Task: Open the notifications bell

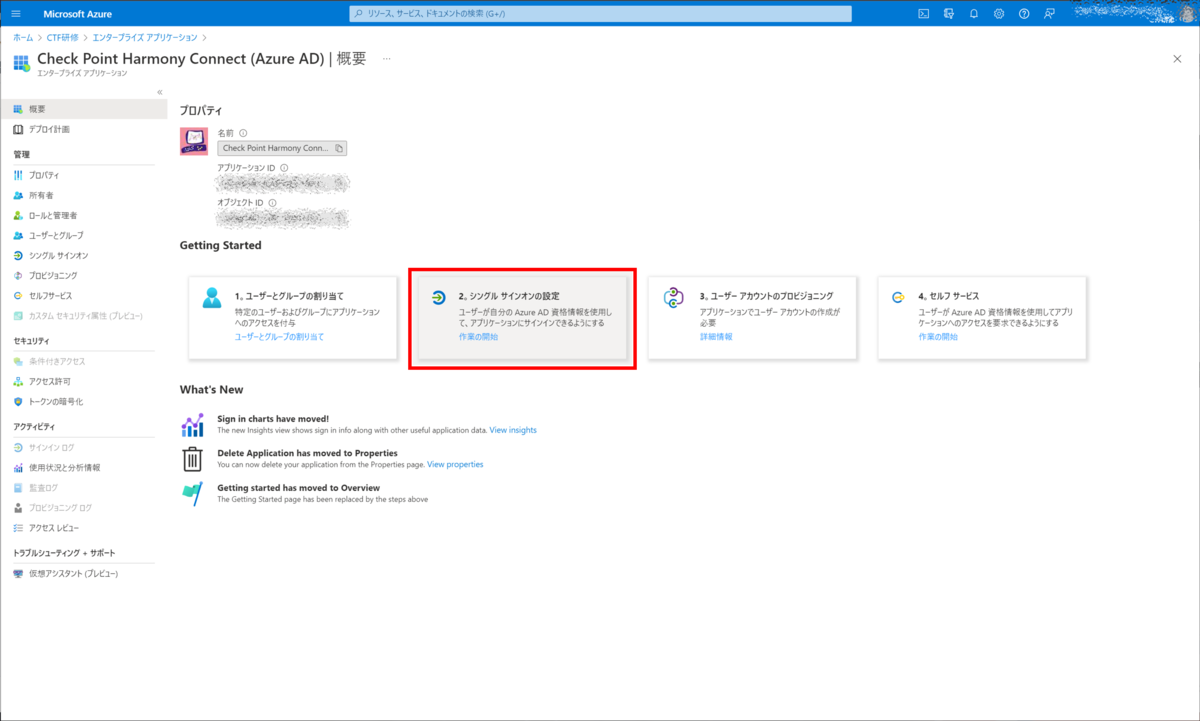Action: pyautogui.click(x=974, y=13)
